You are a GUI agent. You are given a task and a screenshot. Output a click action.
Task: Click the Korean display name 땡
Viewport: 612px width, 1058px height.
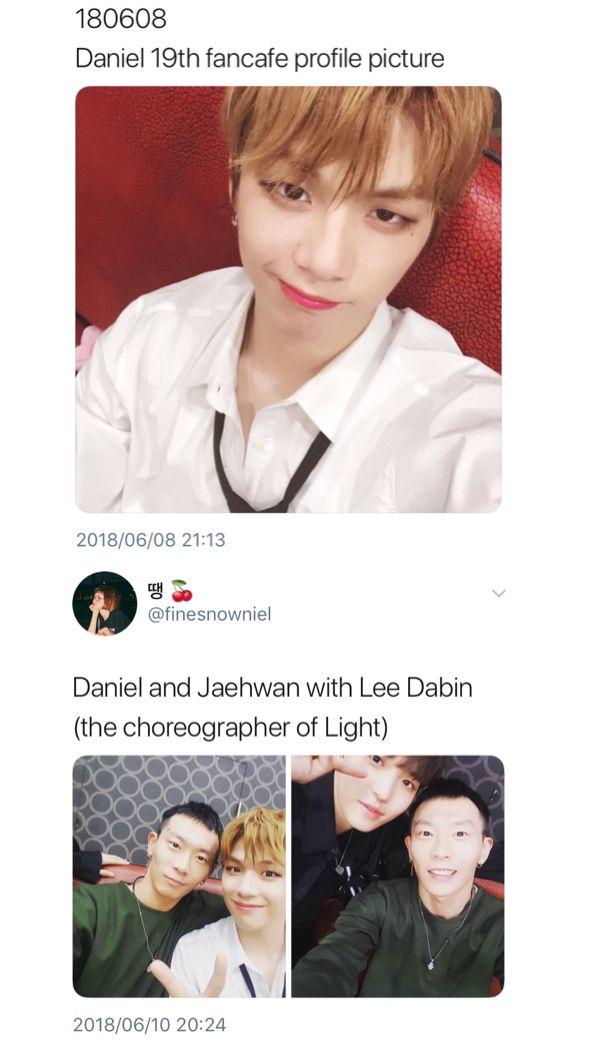pos(157,591)
